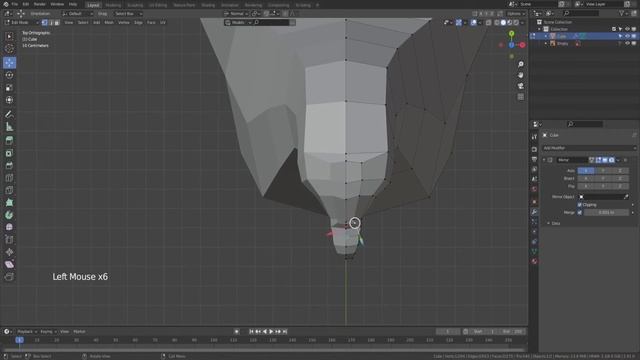Viewport: 640px width, 360px height.
Task: Select the Select Box tool in toolbar
Action: tap(9, 37)
